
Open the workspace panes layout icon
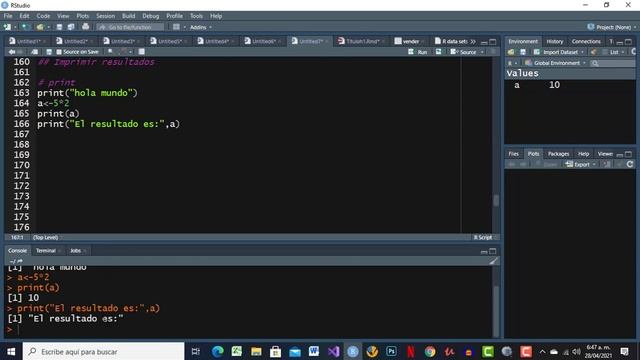coord(176,27)
